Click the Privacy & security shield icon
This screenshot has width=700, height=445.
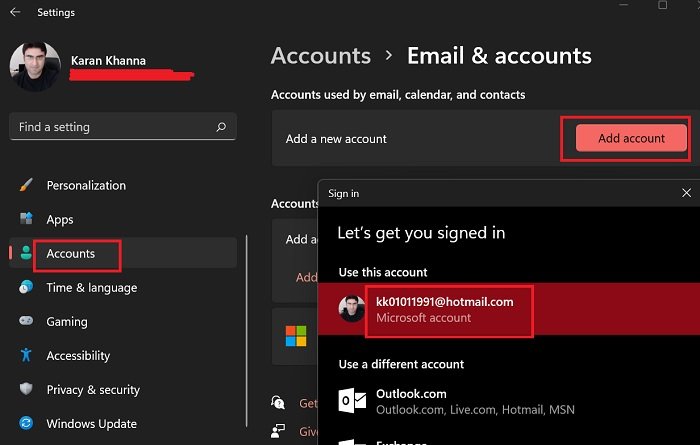(26, 390)
